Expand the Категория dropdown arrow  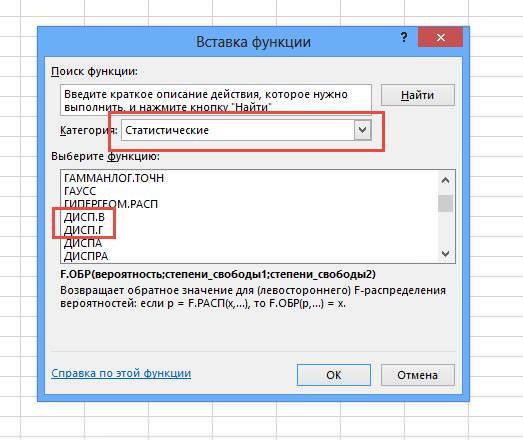pyautogui.click(x=363, y=130)
